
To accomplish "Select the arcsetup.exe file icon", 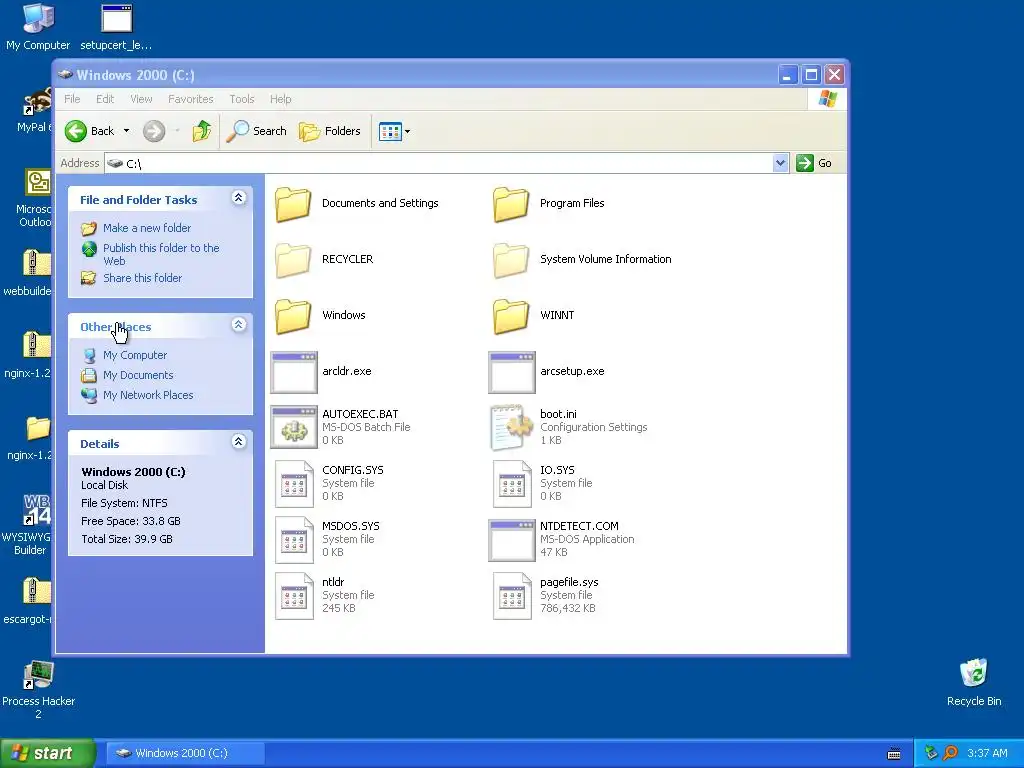I will [x=512, y=372].
